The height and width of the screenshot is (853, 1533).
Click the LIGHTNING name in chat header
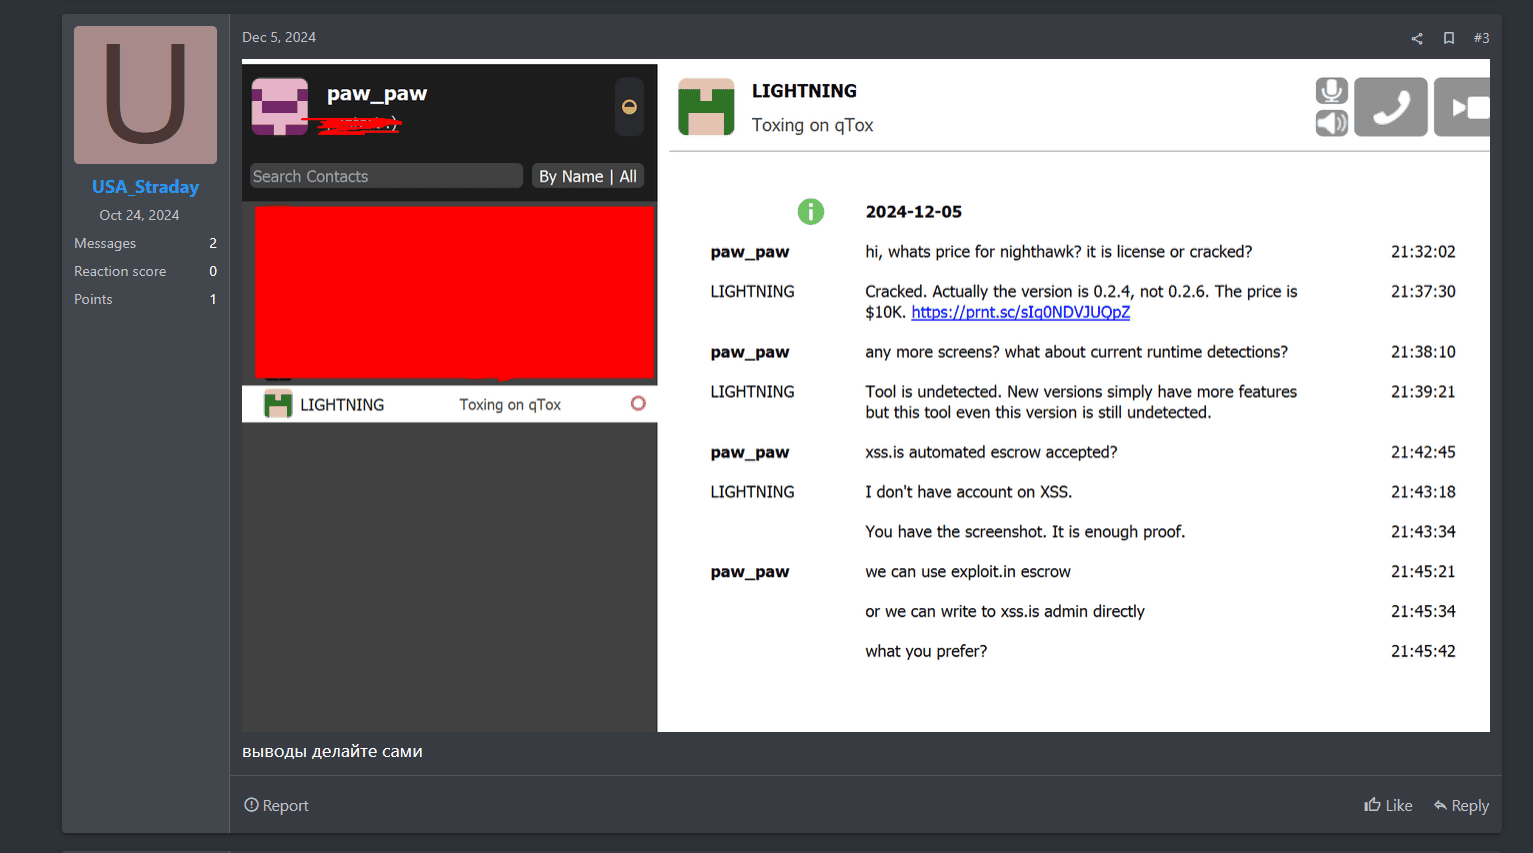[804, 91]
